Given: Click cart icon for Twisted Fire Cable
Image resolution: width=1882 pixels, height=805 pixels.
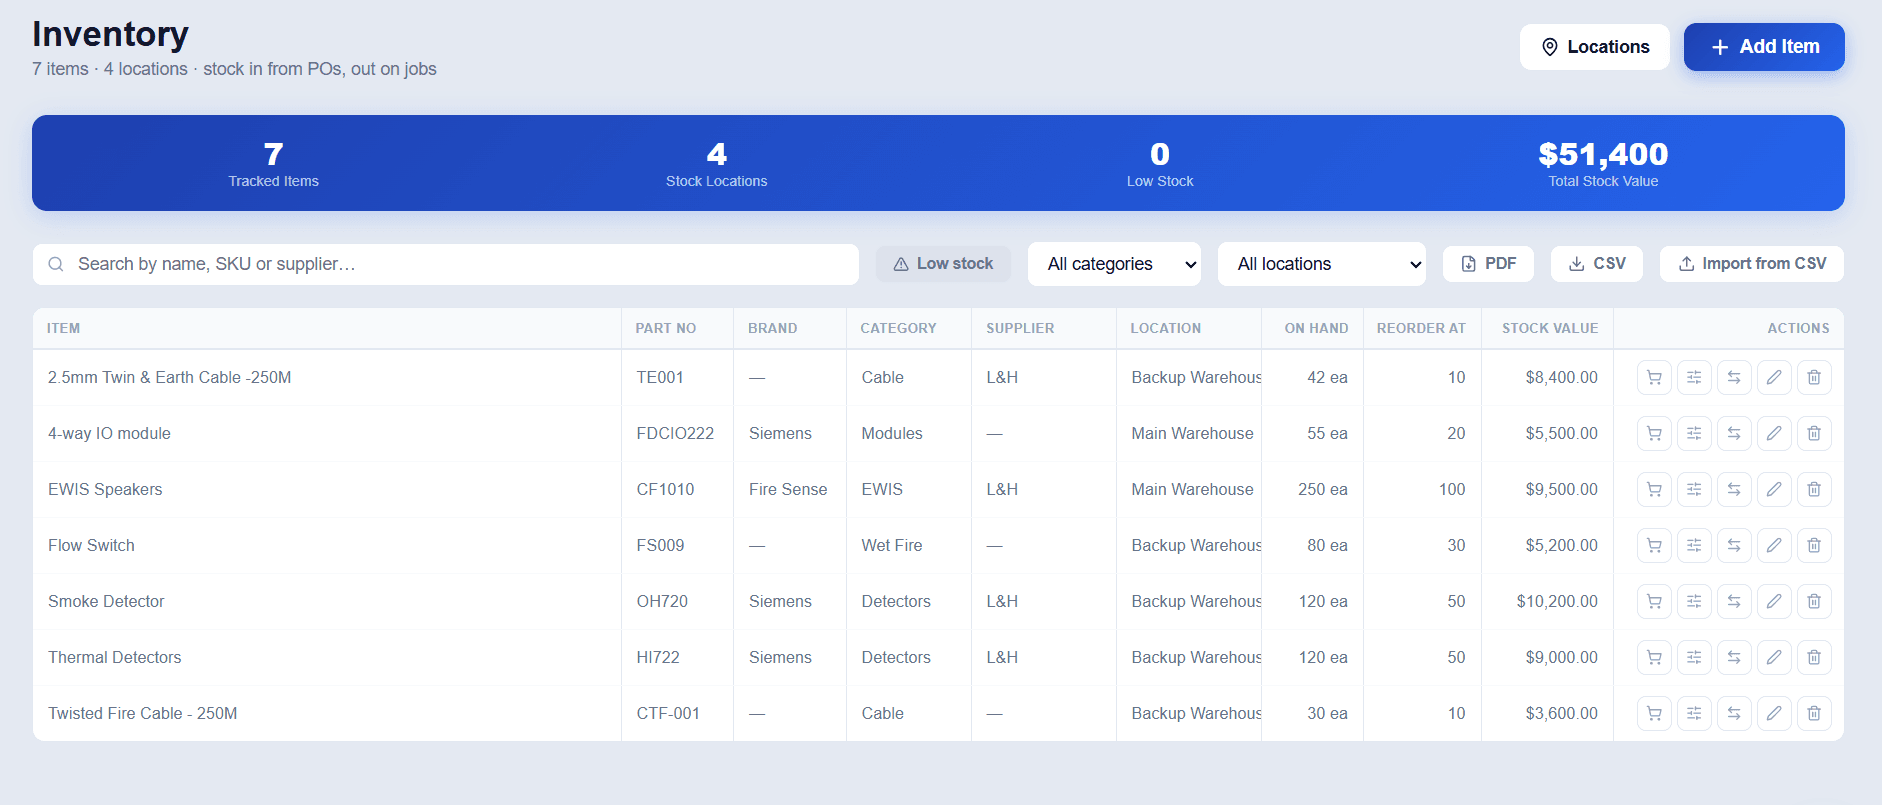Looking at the screenshot, I should coord(1654,713).
